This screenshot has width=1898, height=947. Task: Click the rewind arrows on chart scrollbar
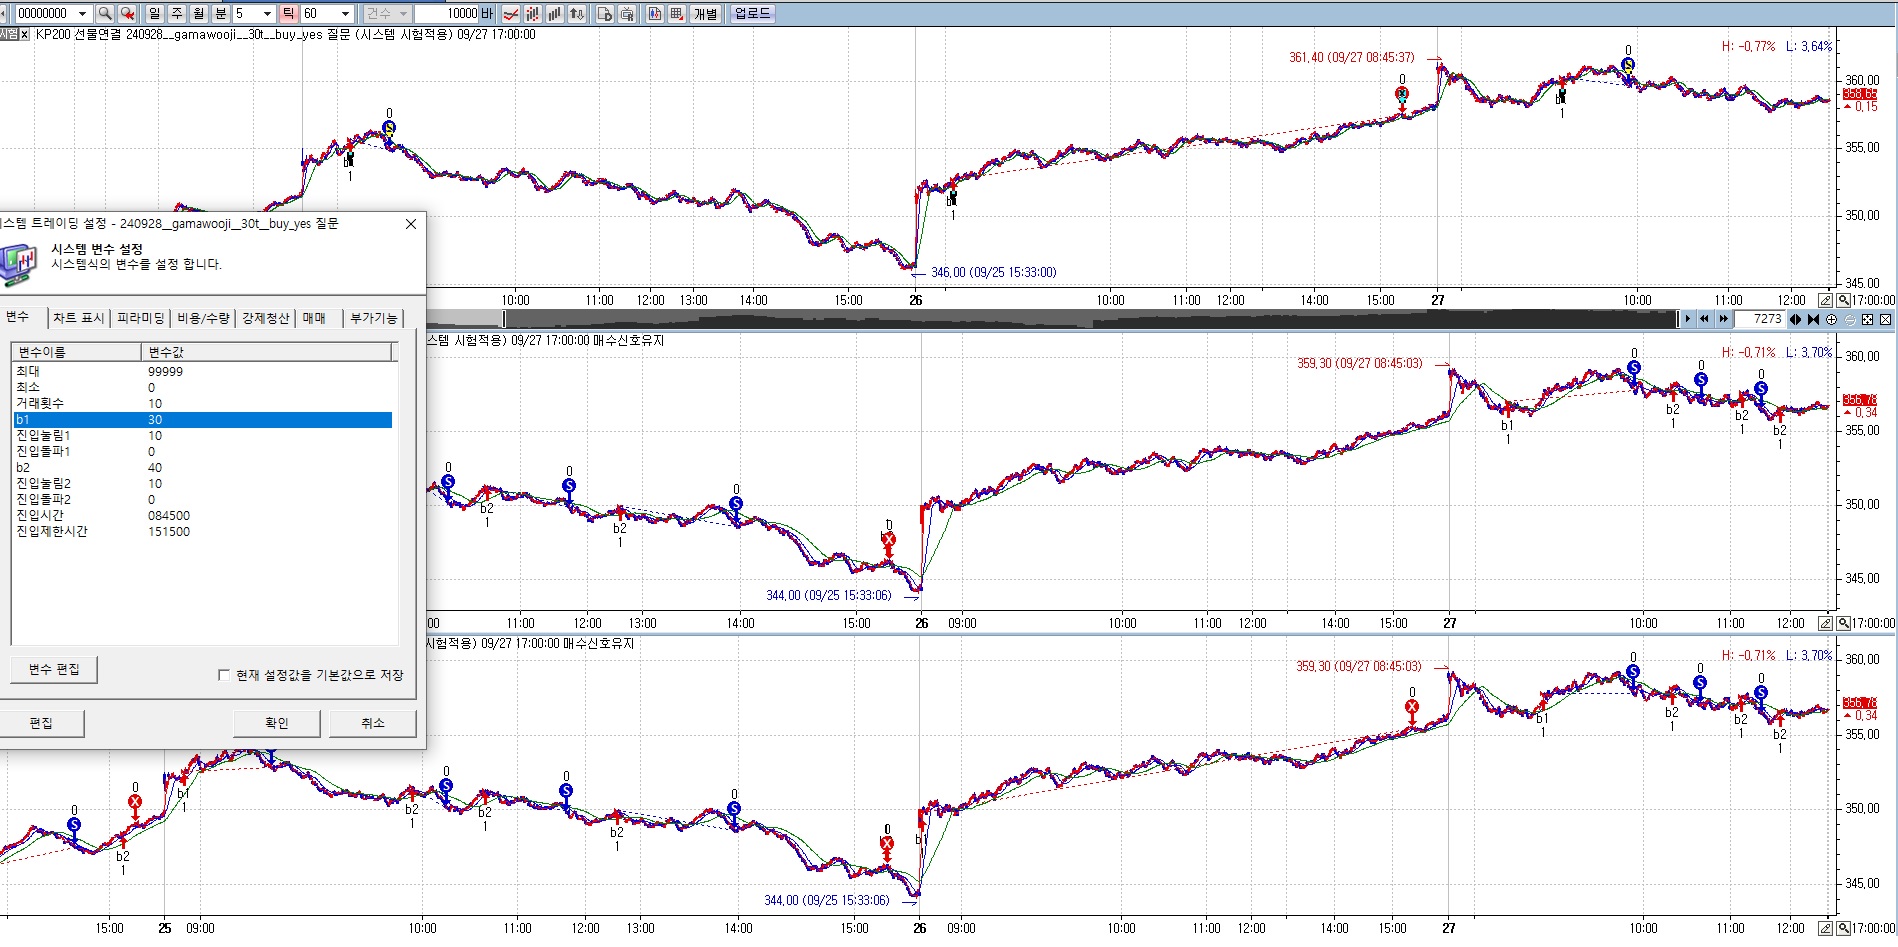[x=1705, y=319]
